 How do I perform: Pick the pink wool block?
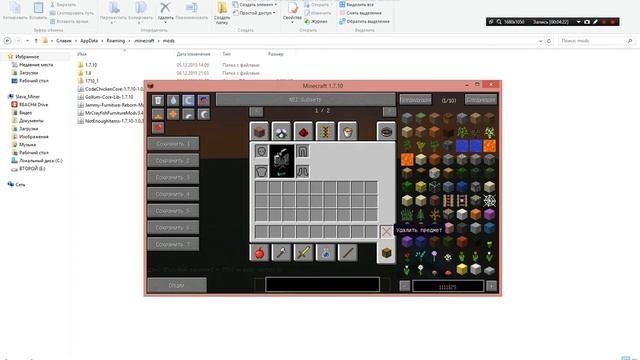448,228
